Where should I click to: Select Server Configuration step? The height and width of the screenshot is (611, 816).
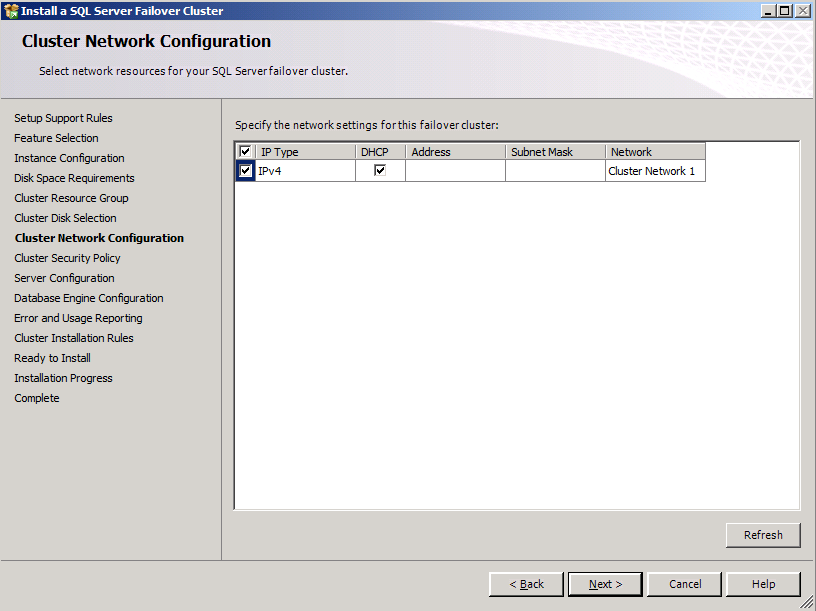[x=65, y=278]
